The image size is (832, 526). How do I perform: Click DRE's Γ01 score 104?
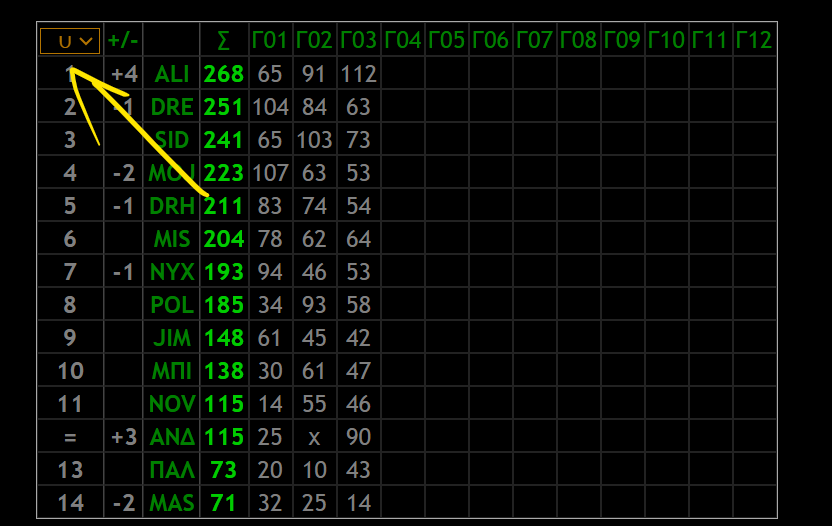271,107
